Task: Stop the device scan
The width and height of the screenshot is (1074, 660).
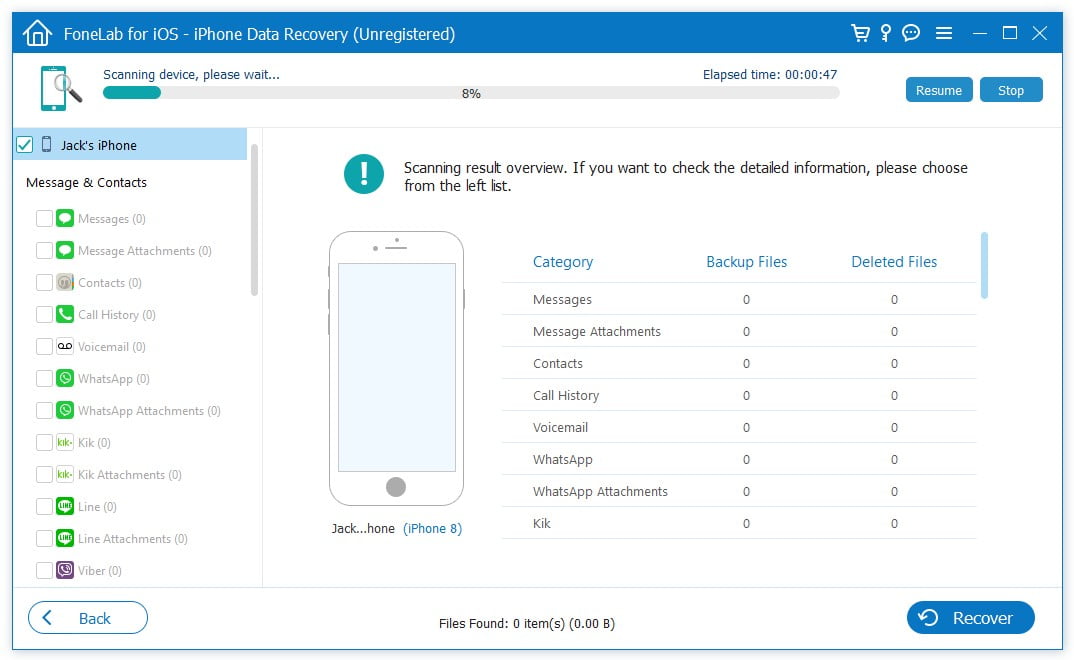Action: 1011,90
